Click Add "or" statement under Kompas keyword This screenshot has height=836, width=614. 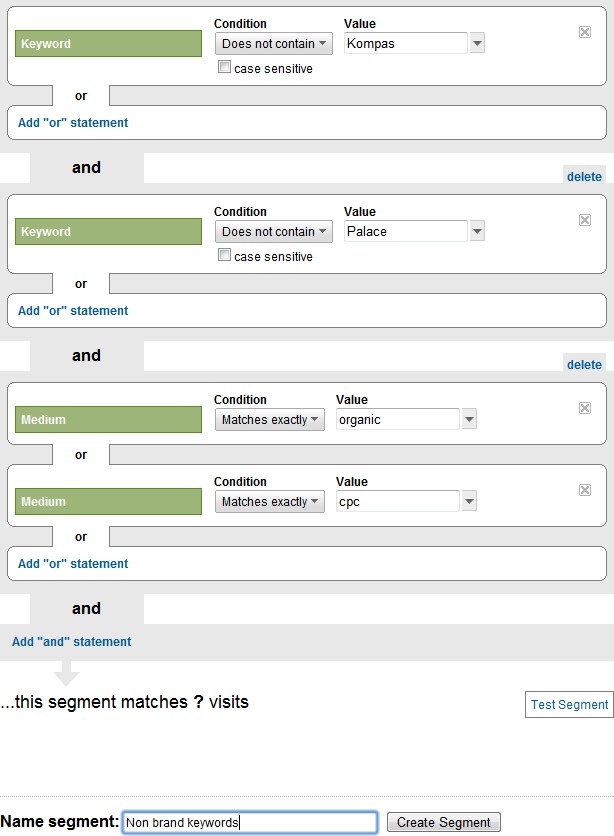coord(73,123)
